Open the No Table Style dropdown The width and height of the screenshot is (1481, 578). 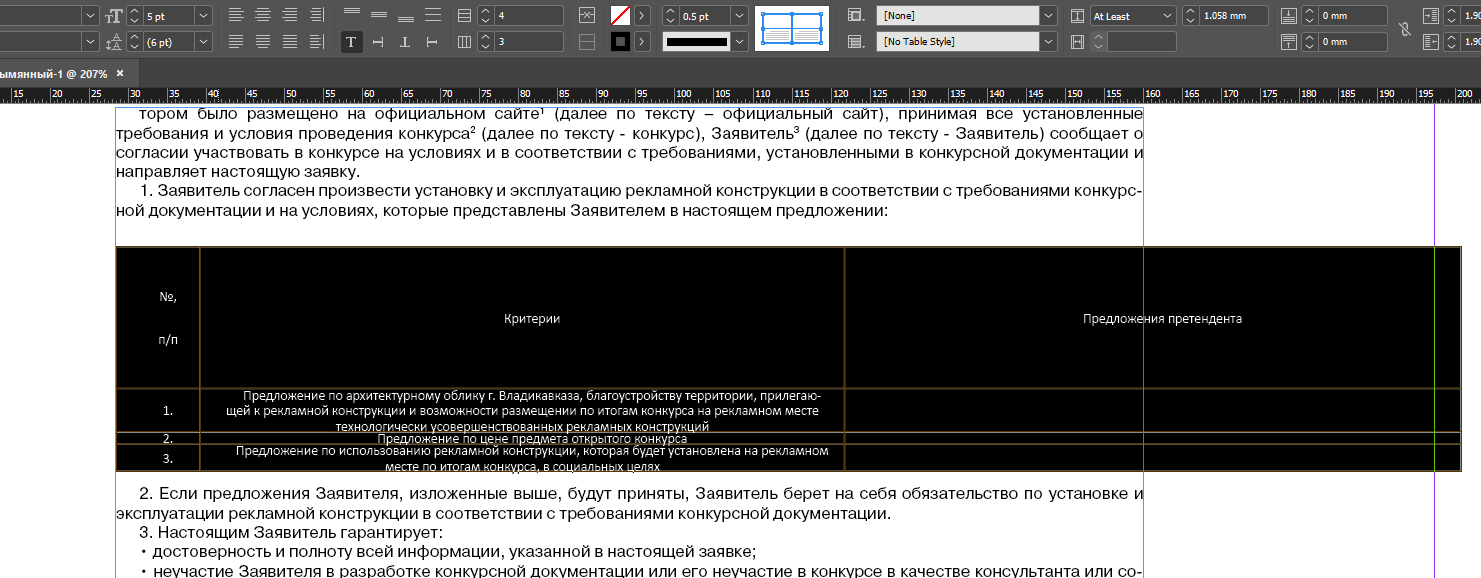coord(1047,42)
